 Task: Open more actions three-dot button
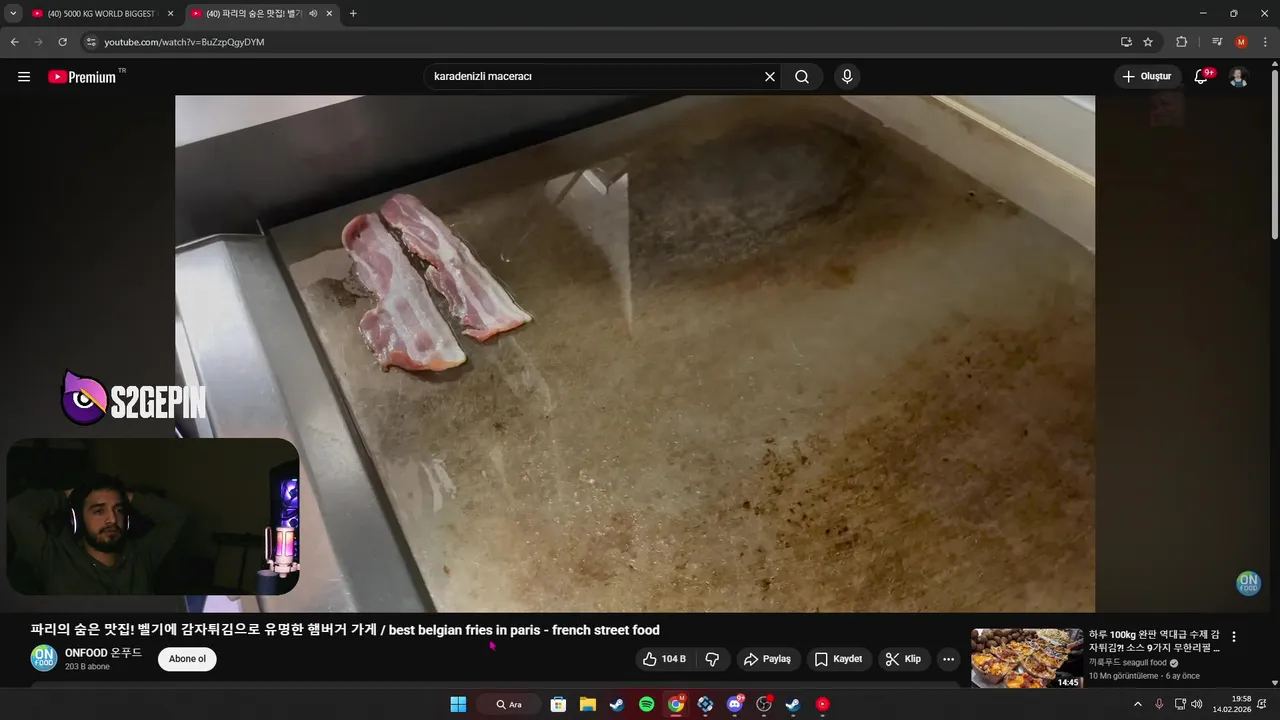click(948, 659)
